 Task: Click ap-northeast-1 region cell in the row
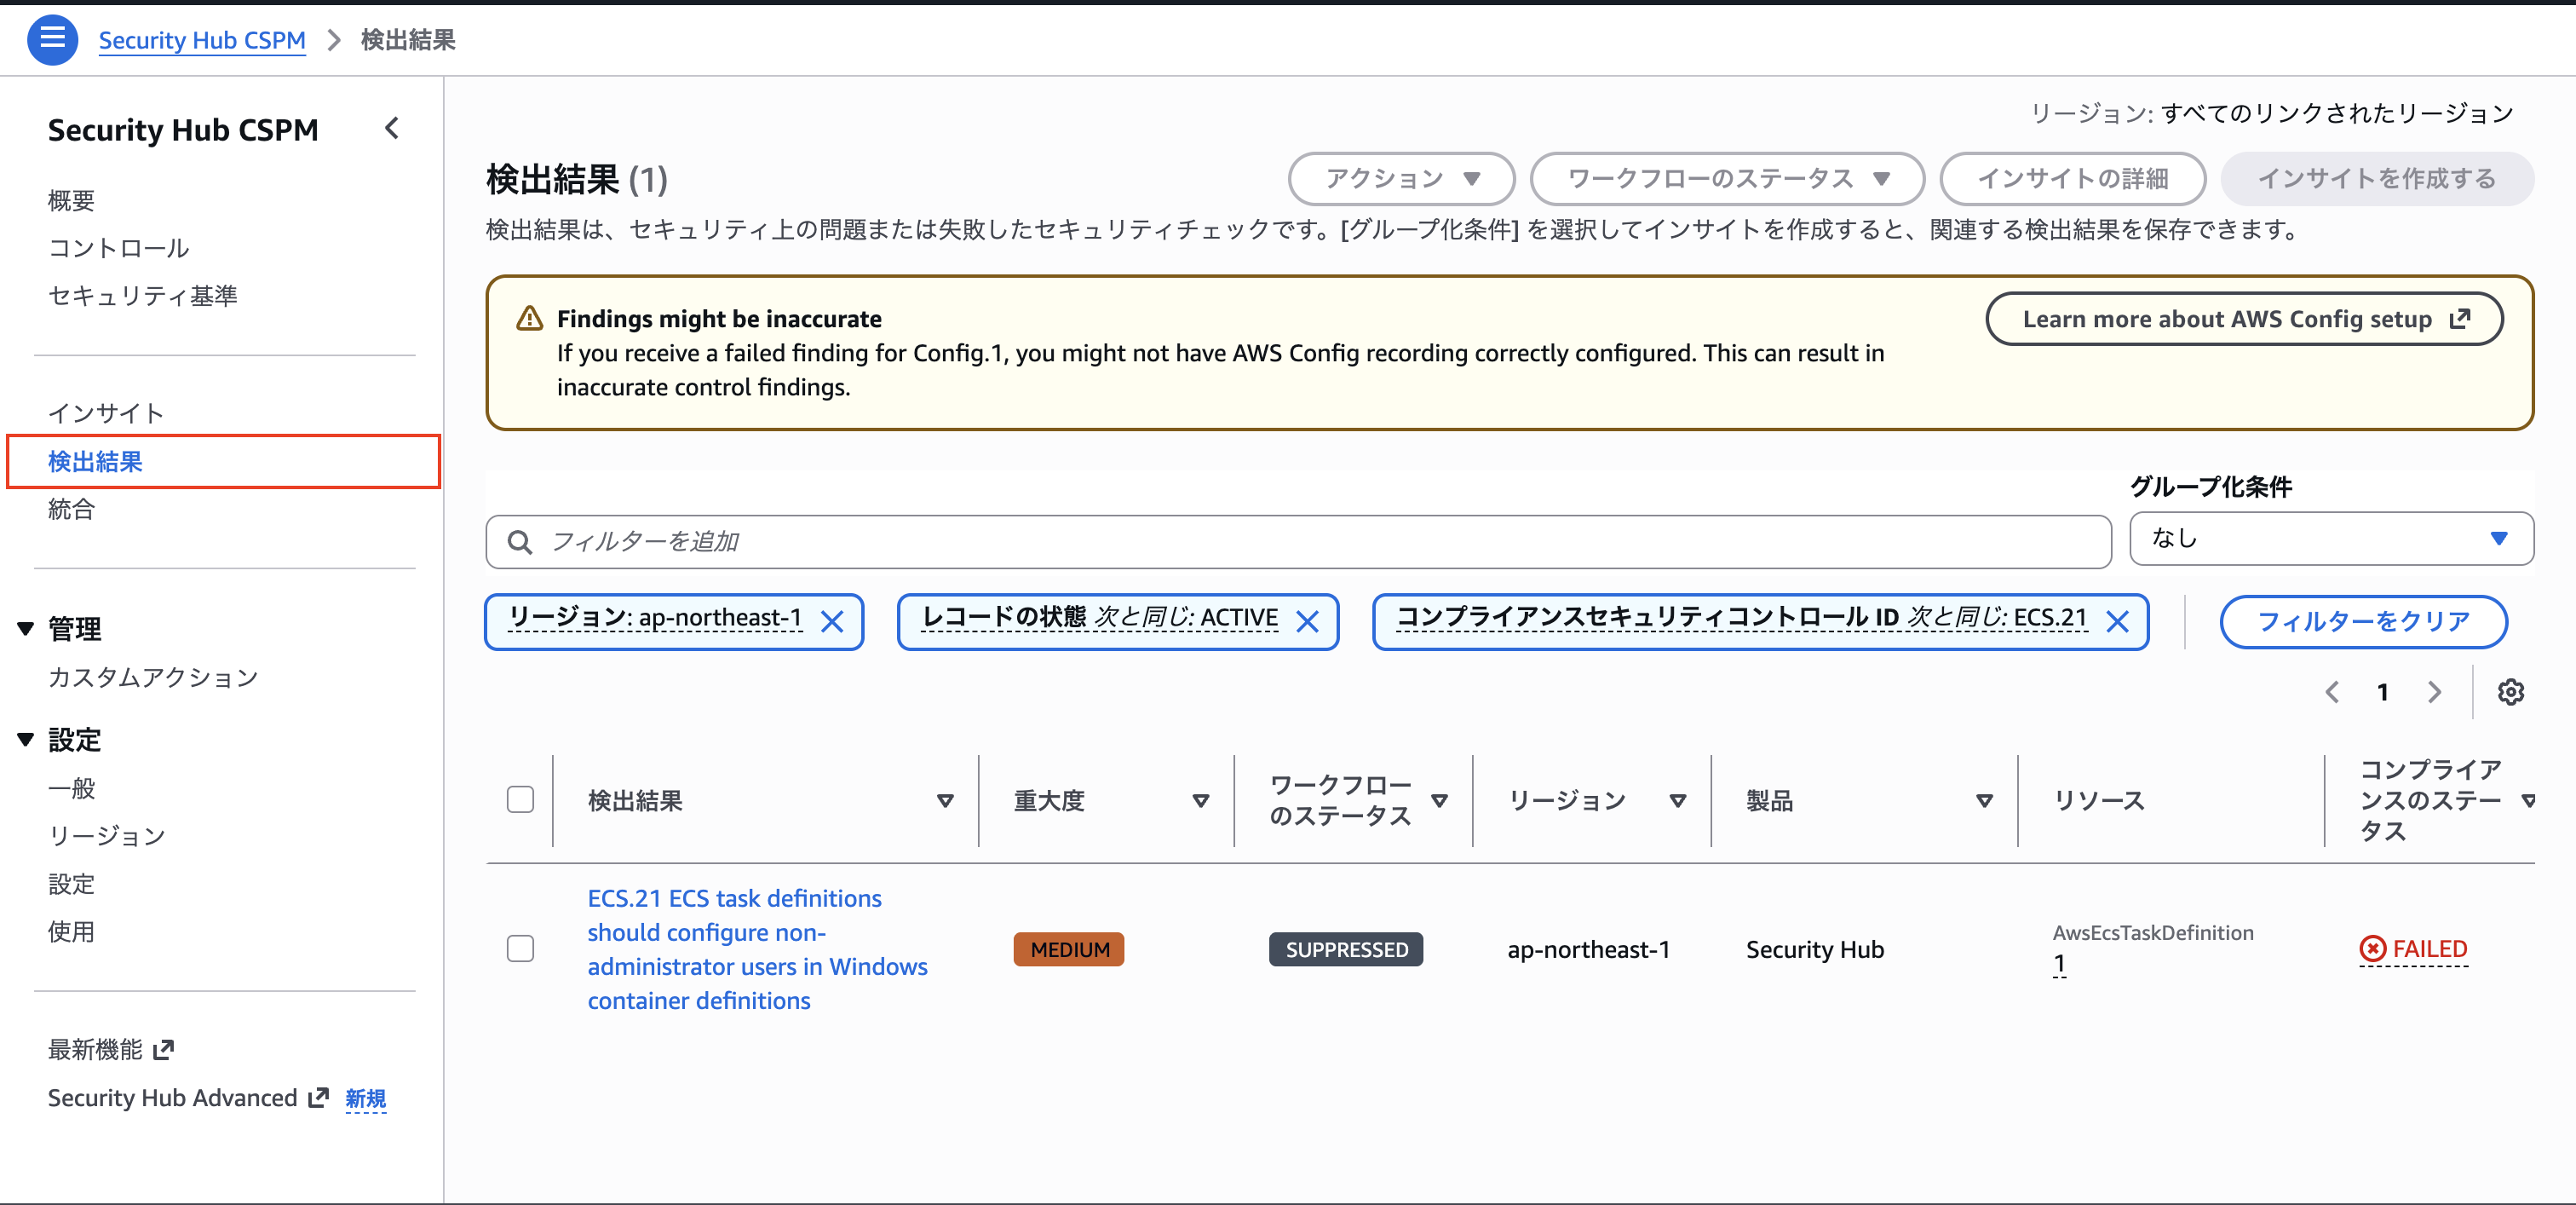coord(1588,949)
